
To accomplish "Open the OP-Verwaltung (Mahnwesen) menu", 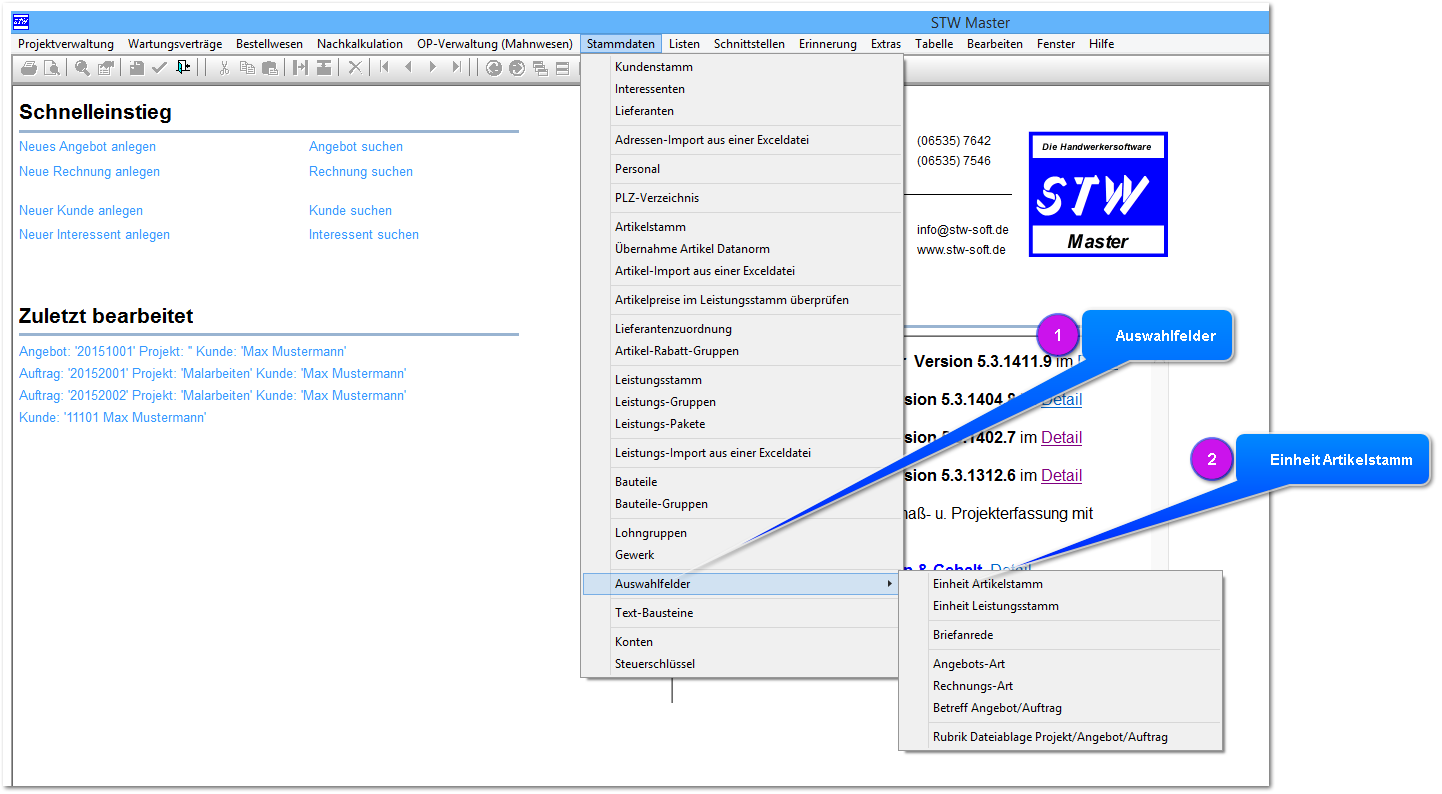I will (495, 44).
